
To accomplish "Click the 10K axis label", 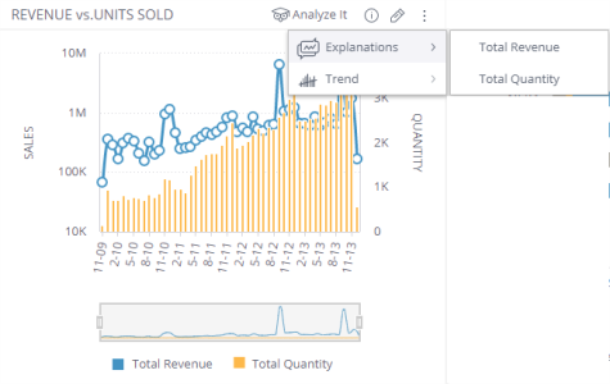I will click(75, 231).
